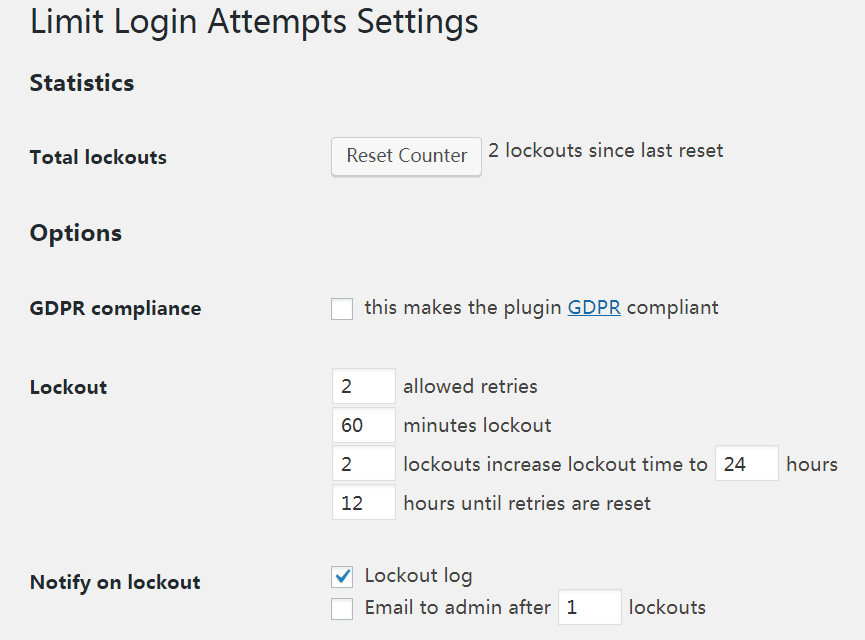Viewport: 865px width, 640px height.
Task: Click the 'GDPR compliance' row label
Action: click(115, 308)
